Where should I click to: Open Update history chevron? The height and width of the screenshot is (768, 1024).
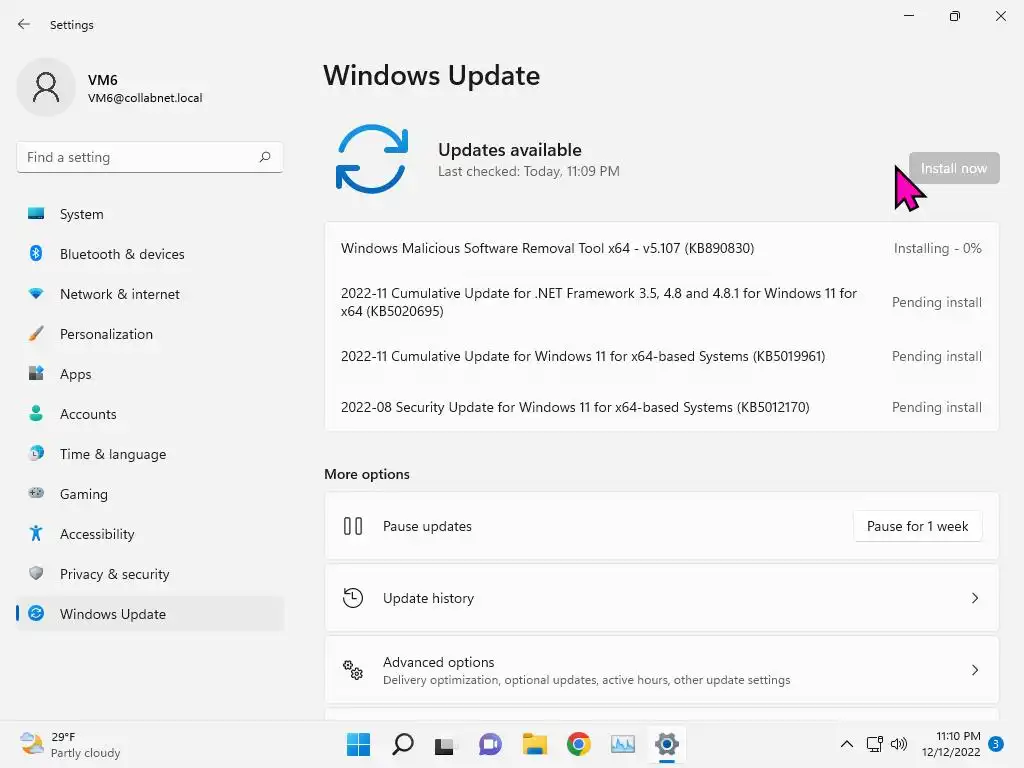(974, 598)
